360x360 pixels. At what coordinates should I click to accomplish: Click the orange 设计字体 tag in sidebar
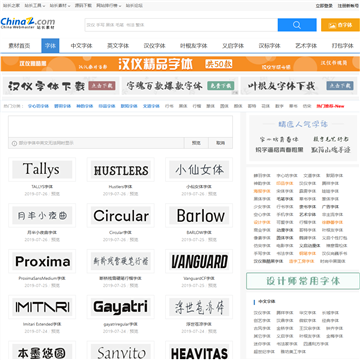262,222
